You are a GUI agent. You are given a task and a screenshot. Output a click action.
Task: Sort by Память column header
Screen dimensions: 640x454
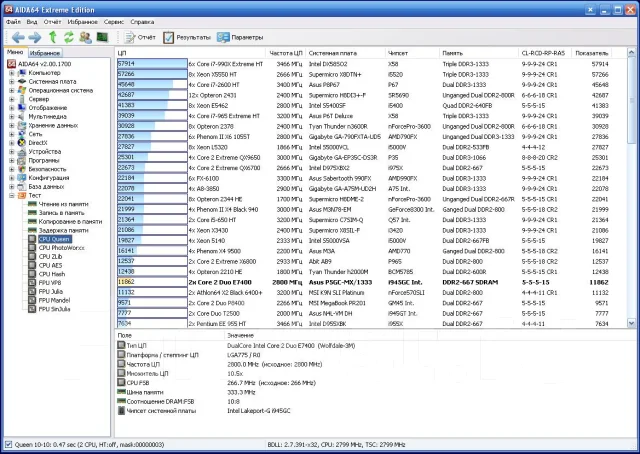pos(479,53)
